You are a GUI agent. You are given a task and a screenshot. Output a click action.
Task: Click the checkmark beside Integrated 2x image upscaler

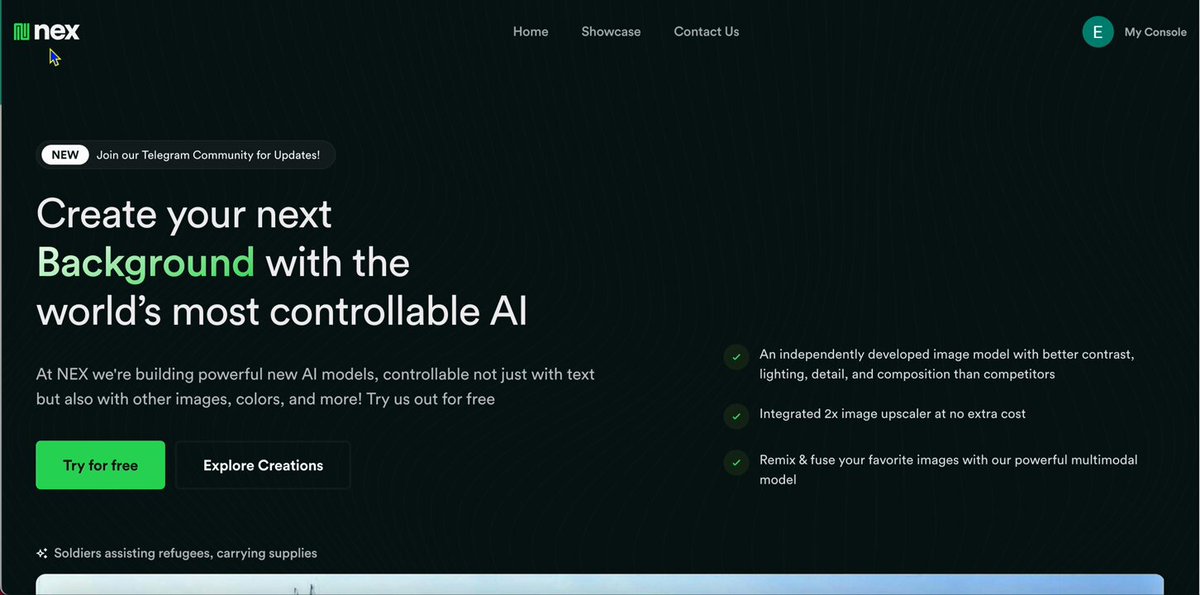click(x=736, y=415)
